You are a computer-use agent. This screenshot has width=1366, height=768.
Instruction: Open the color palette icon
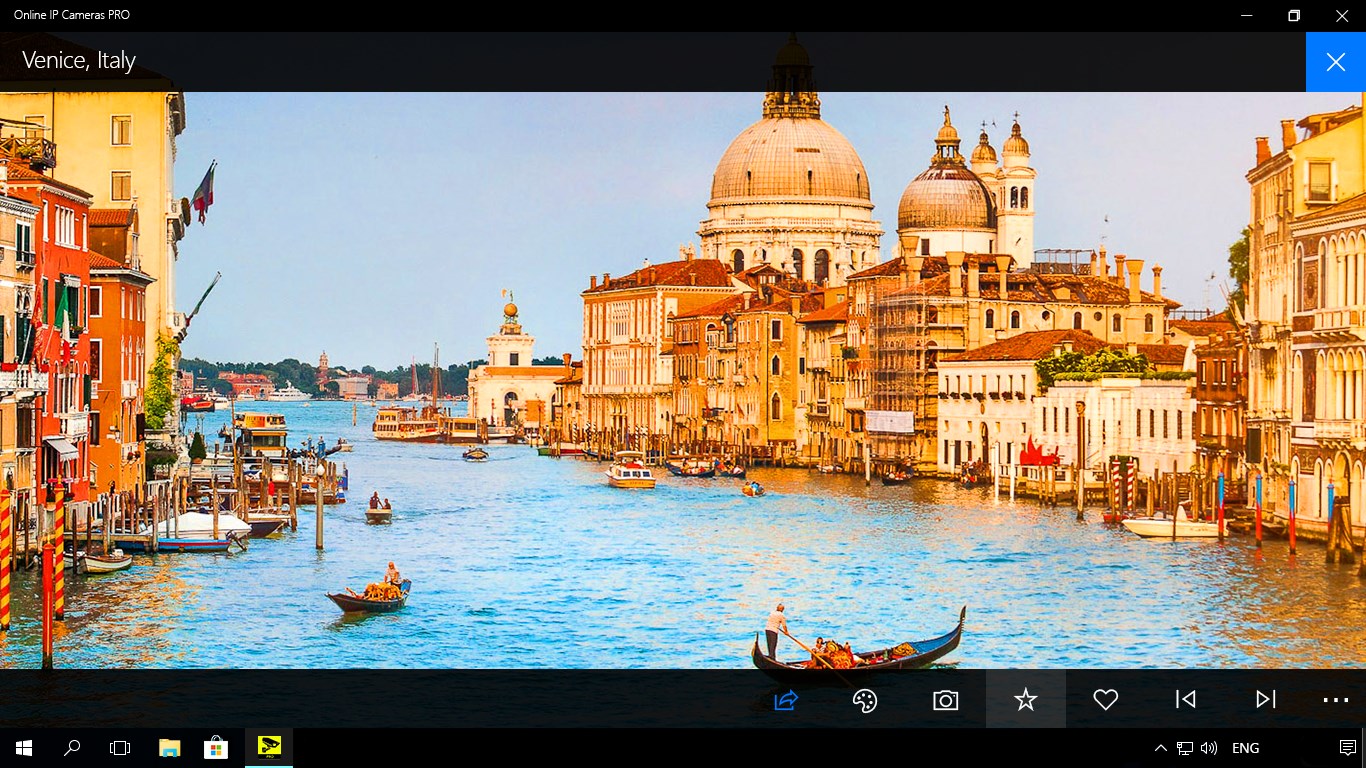coord(865,700)
